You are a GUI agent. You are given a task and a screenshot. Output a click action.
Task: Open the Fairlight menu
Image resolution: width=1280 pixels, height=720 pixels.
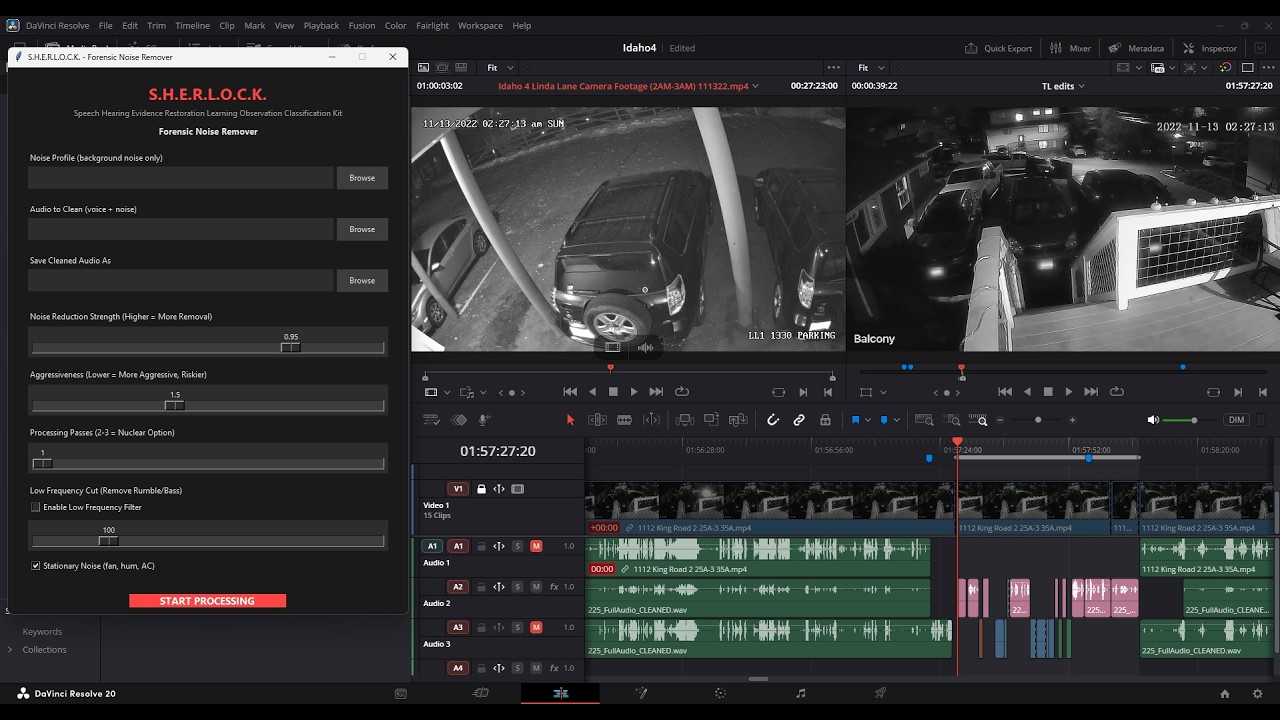tap(431, 25)
